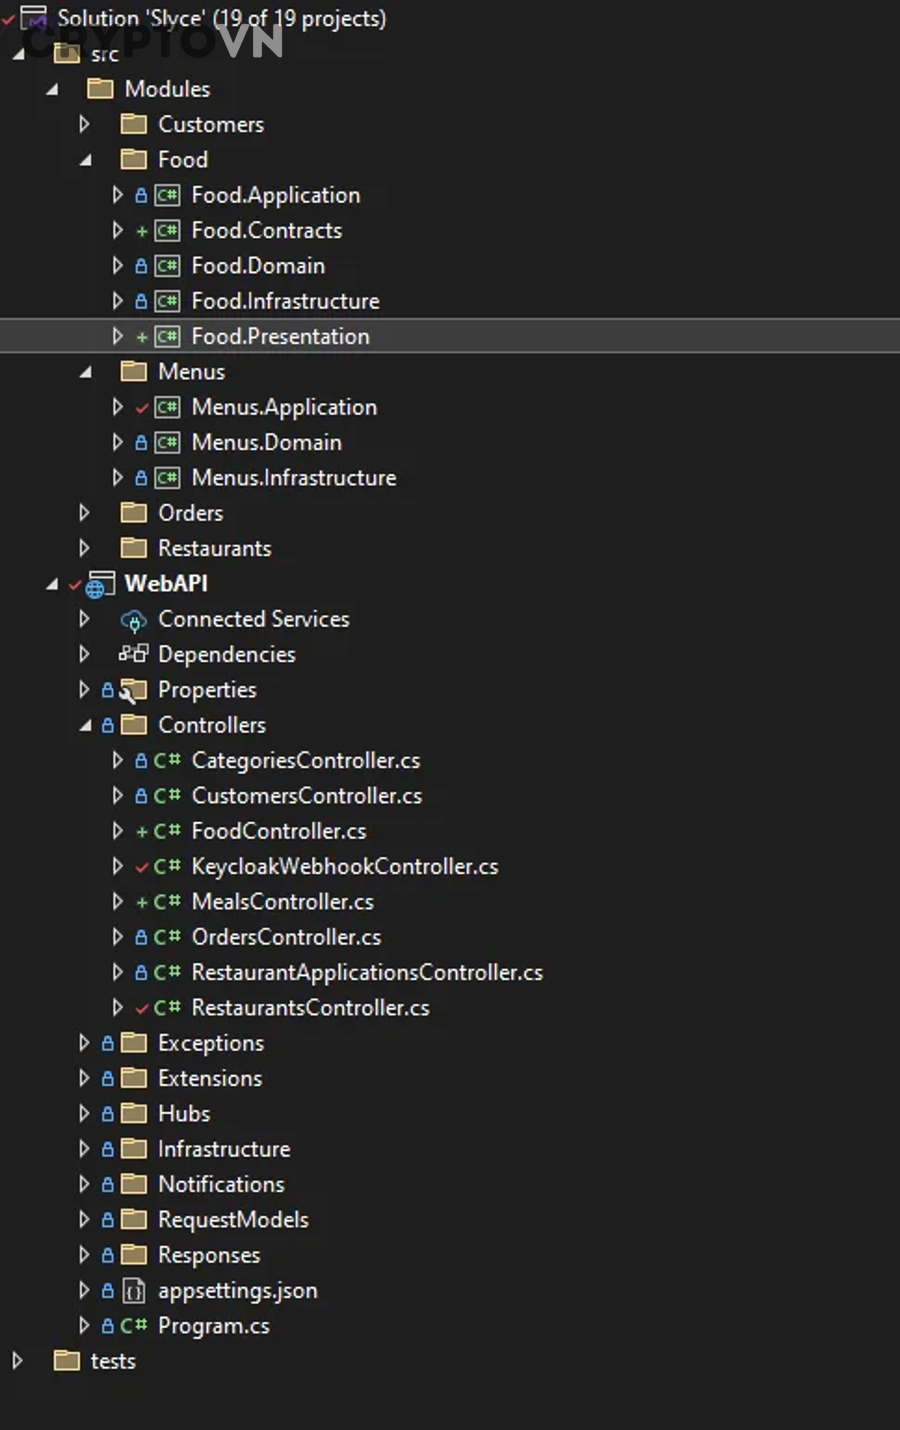Expand the Exceptions folder node

pos(85,1043)
